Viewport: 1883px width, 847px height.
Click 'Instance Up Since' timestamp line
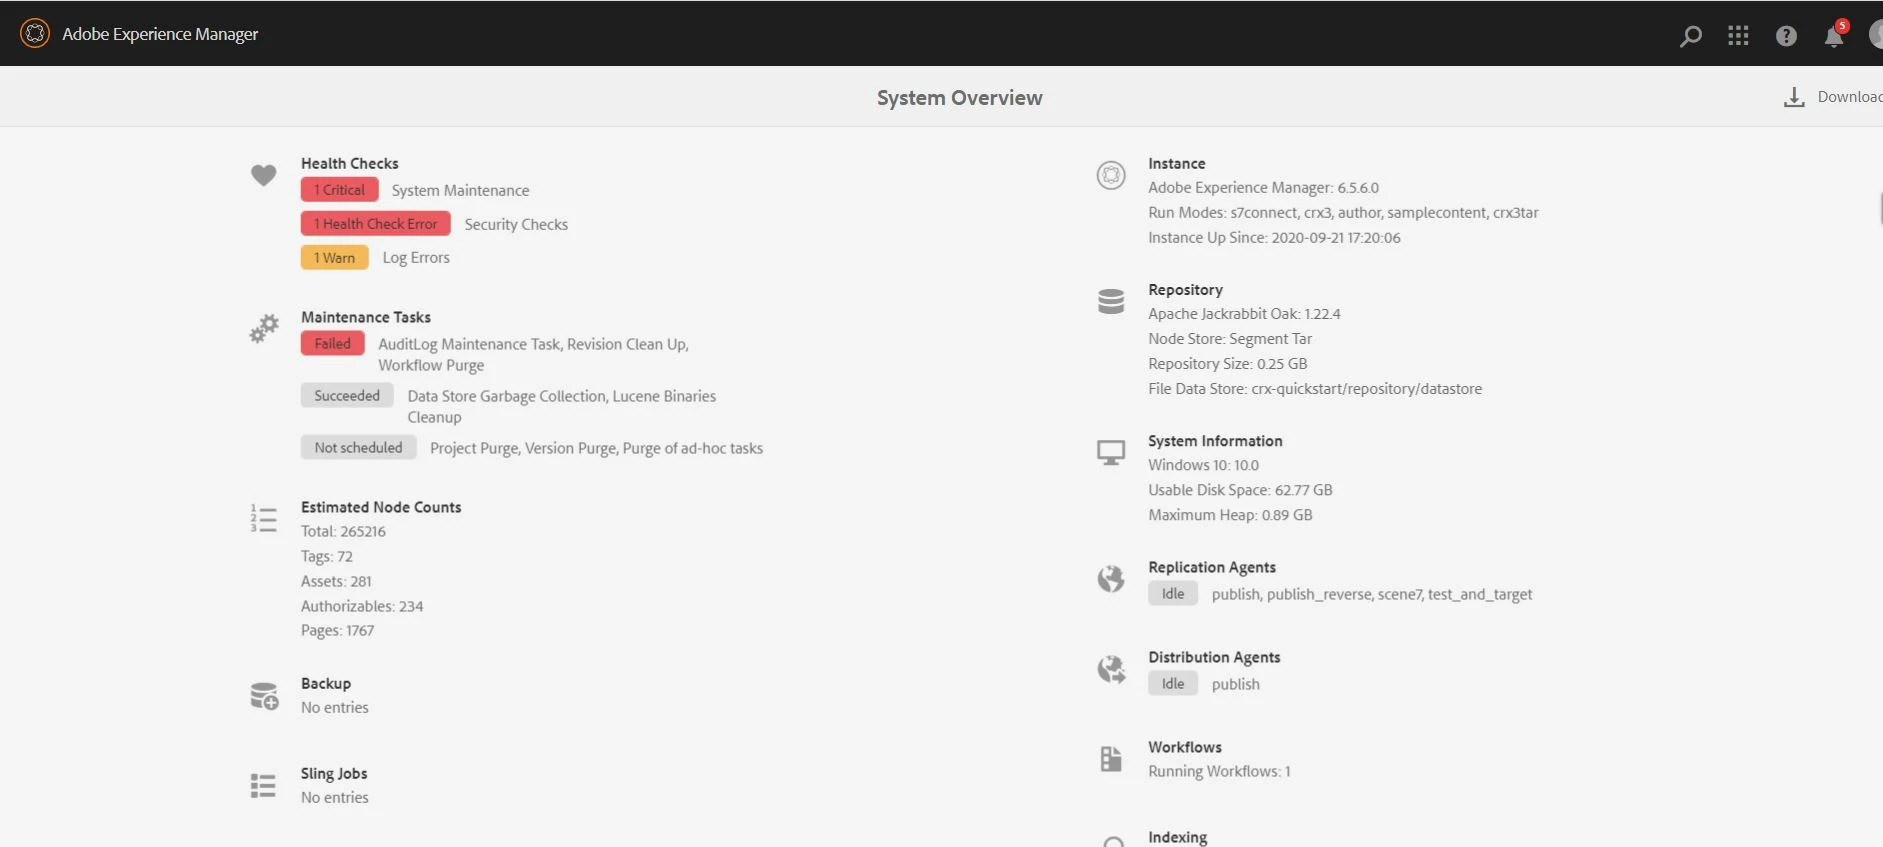(1274, 237)
